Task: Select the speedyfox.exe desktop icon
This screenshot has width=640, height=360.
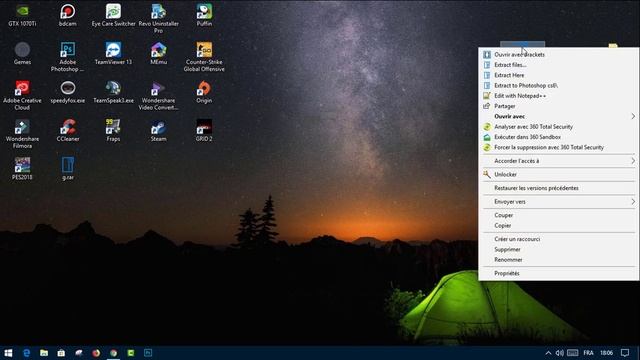Action: 67,92
